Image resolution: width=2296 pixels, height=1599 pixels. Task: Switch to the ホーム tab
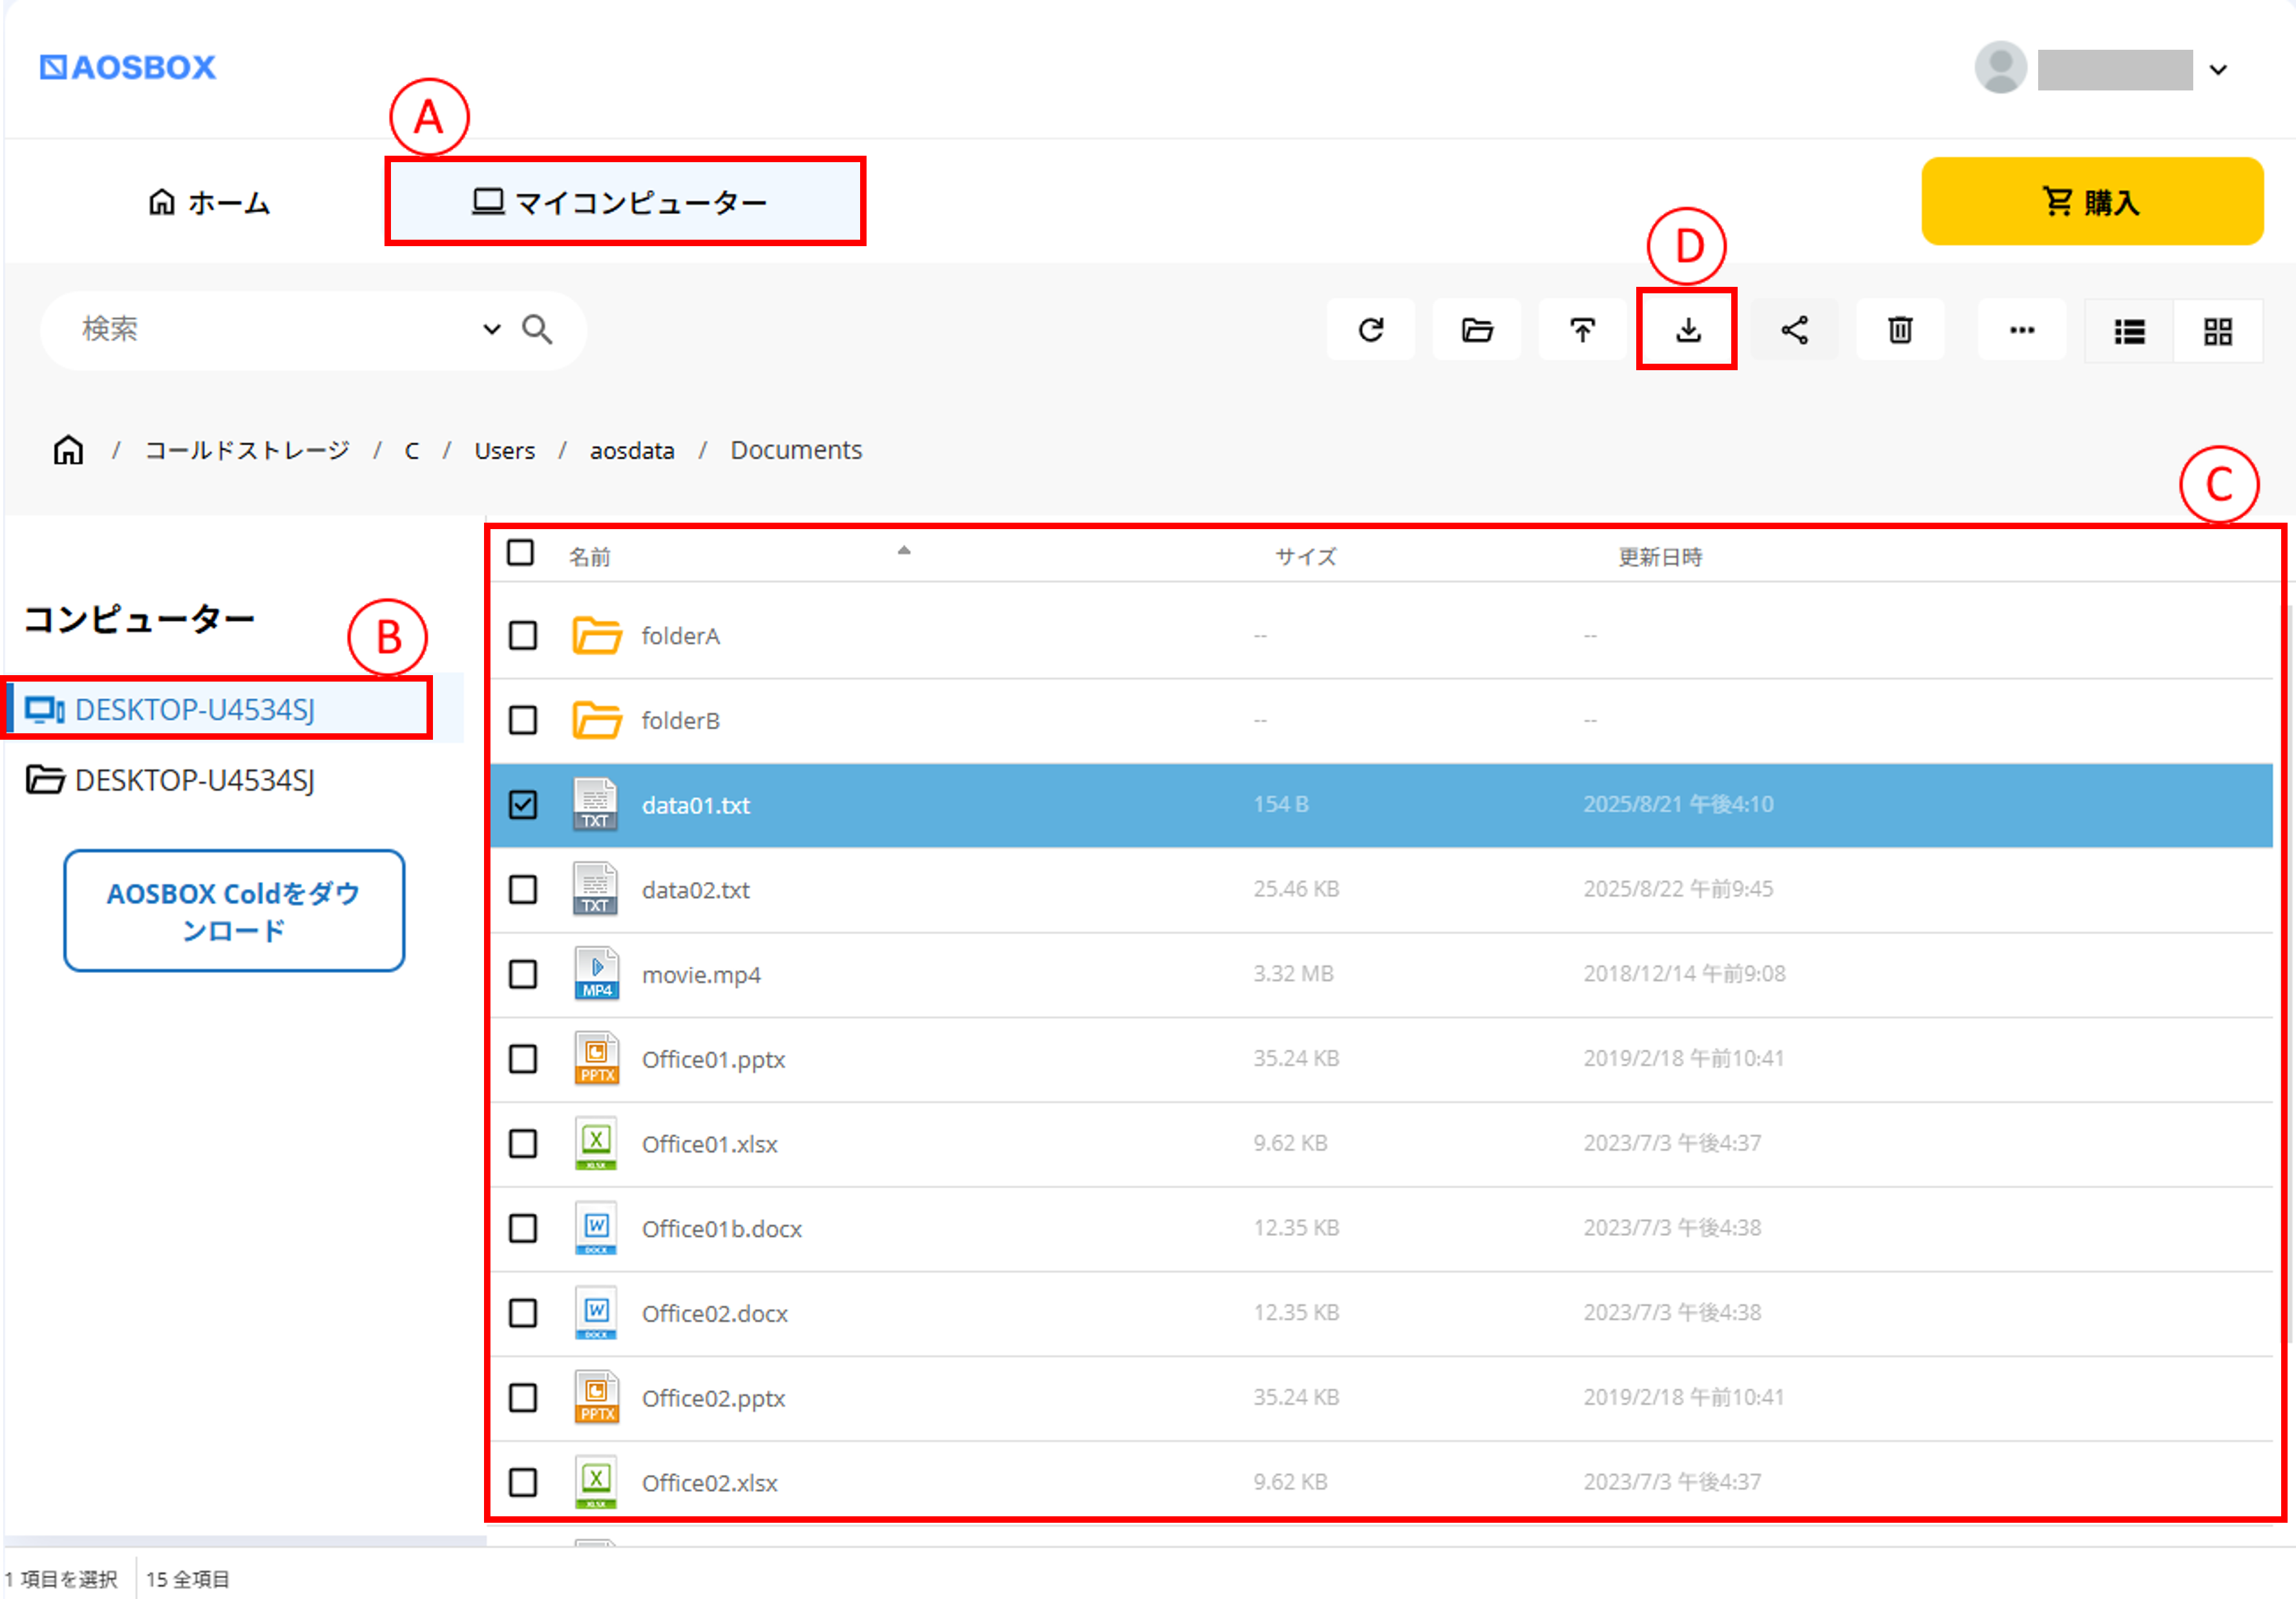[x=210, y=203]
